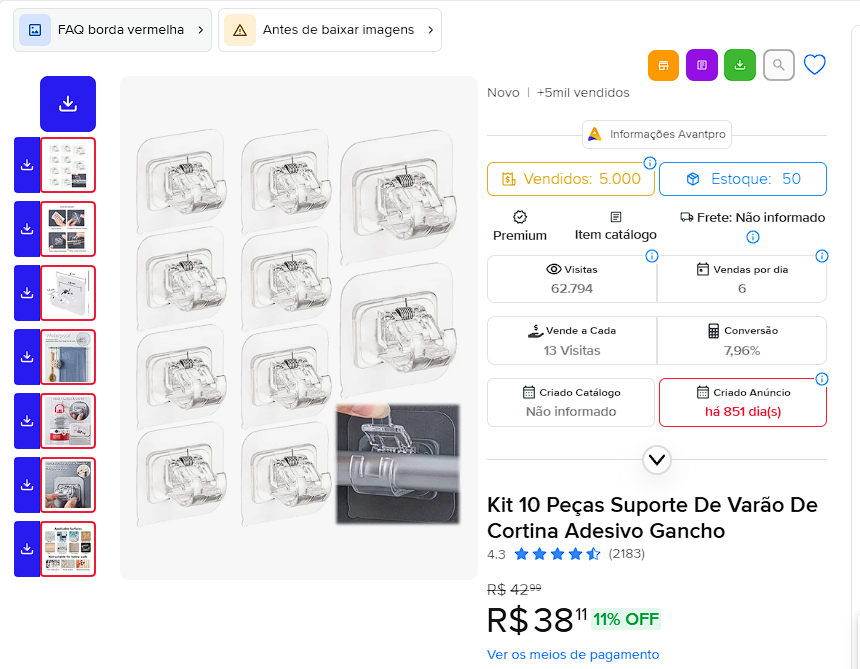The width and height of the screenshot is (860, 669).
Task: Click the large blue download-all images button
Action: coord(68,104)
